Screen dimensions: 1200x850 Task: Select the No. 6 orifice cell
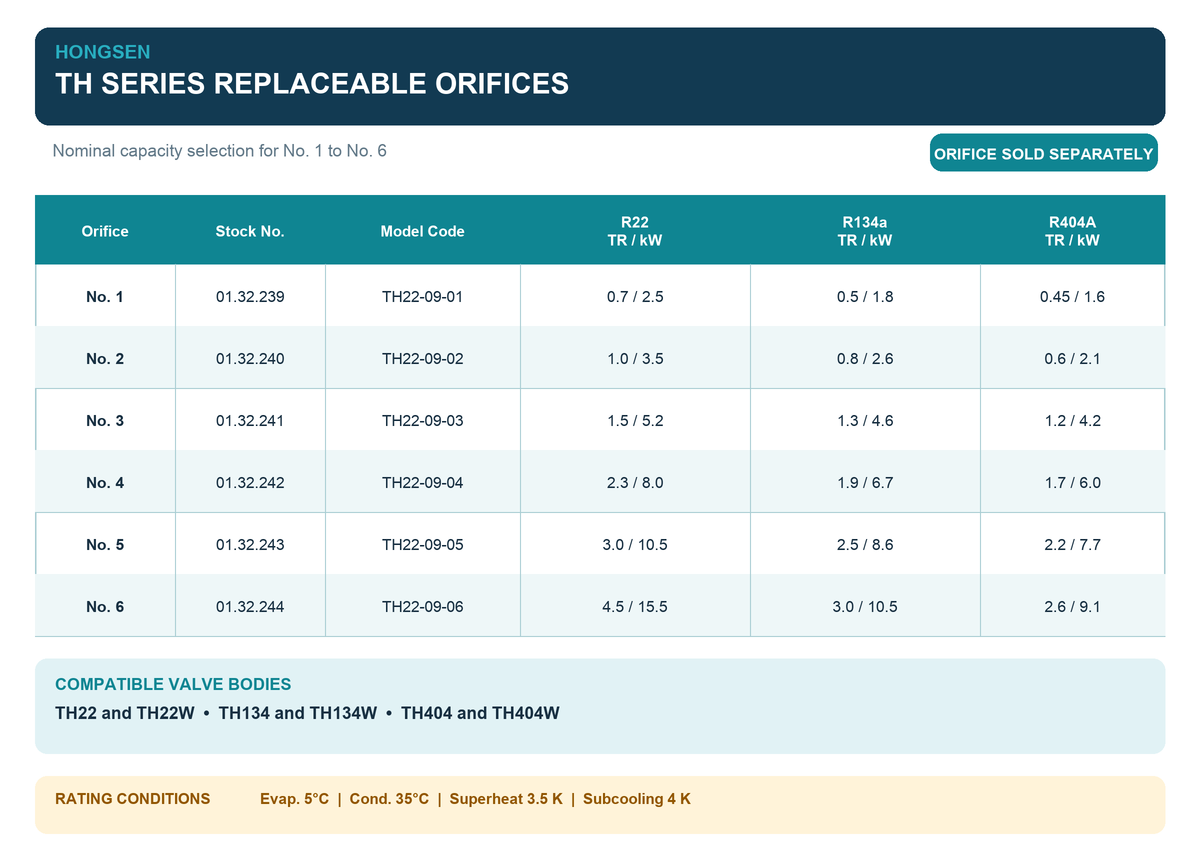(105, 607)
